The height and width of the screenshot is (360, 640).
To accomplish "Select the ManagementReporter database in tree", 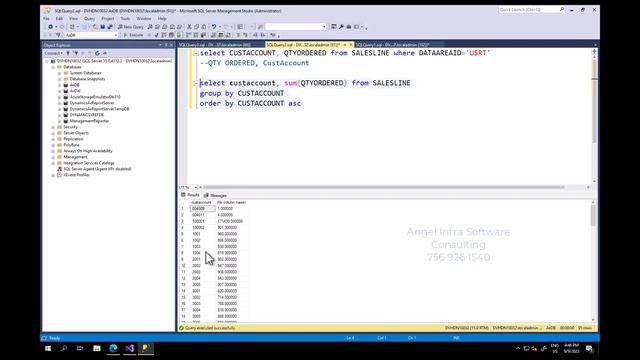I will (89, 121).
